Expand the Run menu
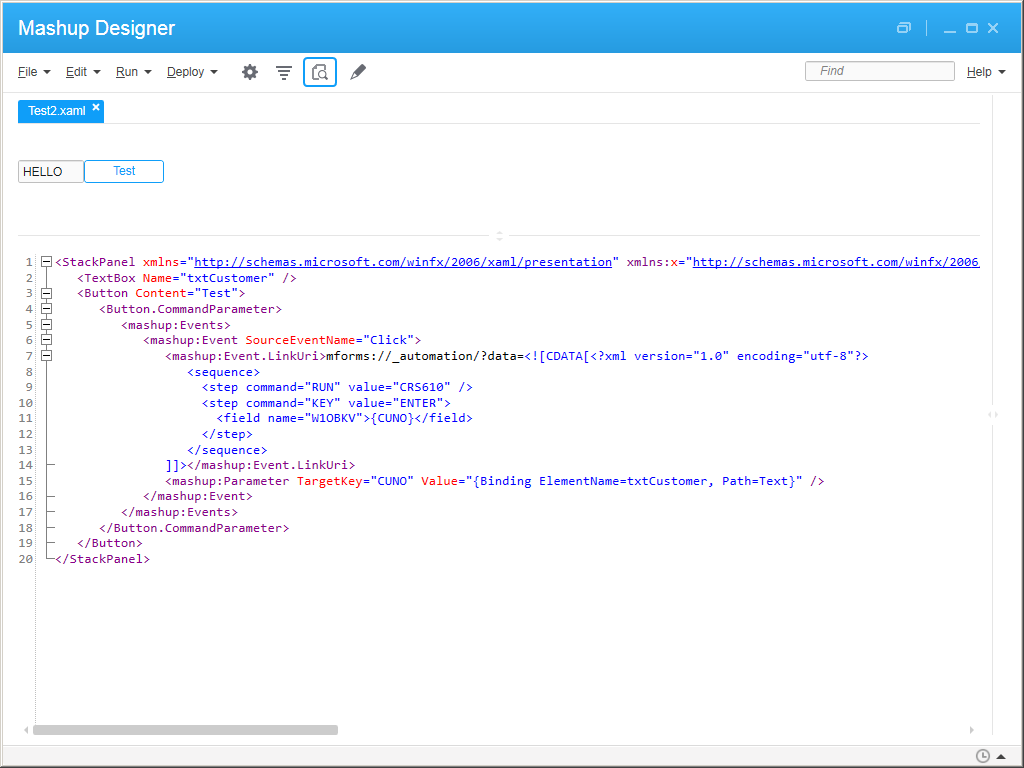The image size is (1024, 768). (133, 72)
